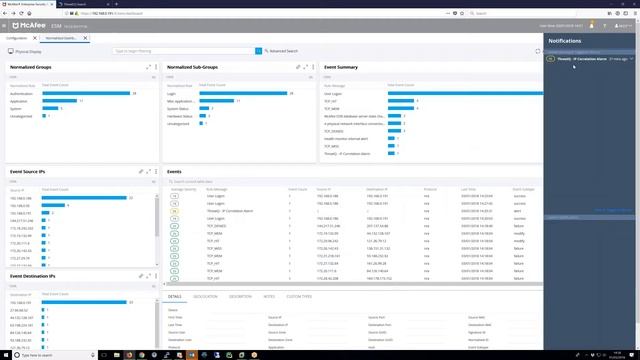Expand the Normalized Sub-Groups widget

point(306,67)
